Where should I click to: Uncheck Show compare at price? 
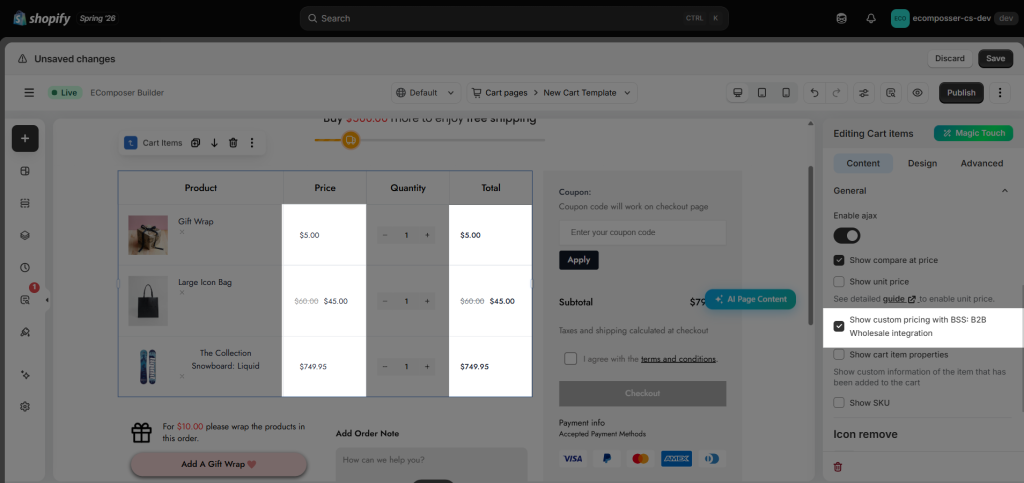839,260
